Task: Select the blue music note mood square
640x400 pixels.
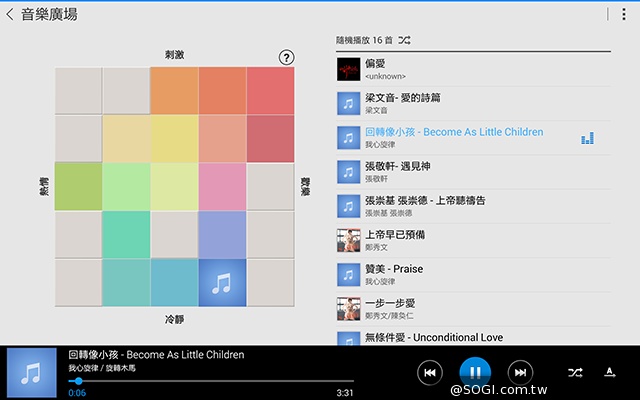Action: click(x=222, y=282)
